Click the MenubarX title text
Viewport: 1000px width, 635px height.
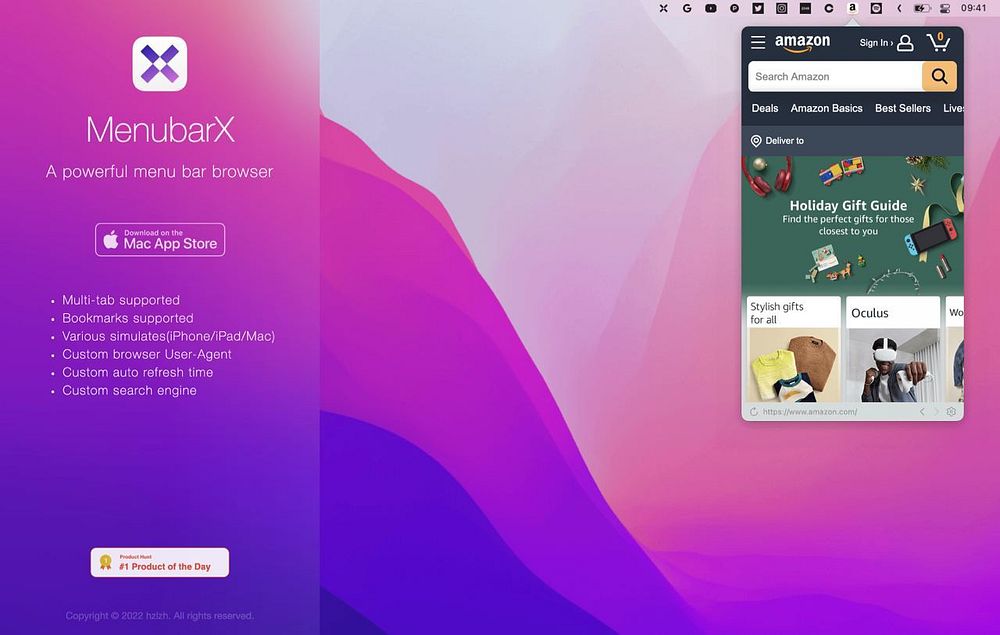click(x=160, y=129)
